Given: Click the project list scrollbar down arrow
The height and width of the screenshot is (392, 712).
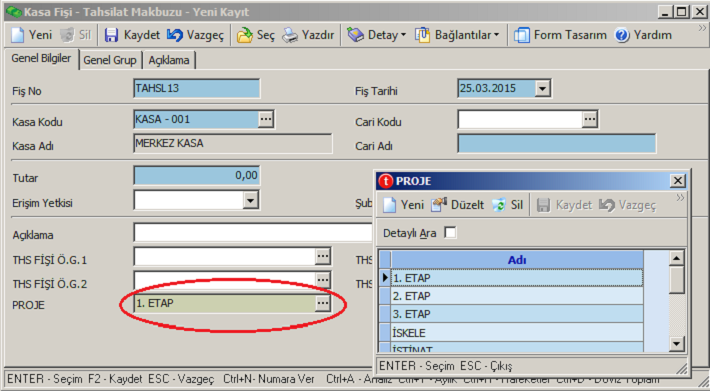Looking at the screenshot, I should pyautogui.click(x=677, y=344).
